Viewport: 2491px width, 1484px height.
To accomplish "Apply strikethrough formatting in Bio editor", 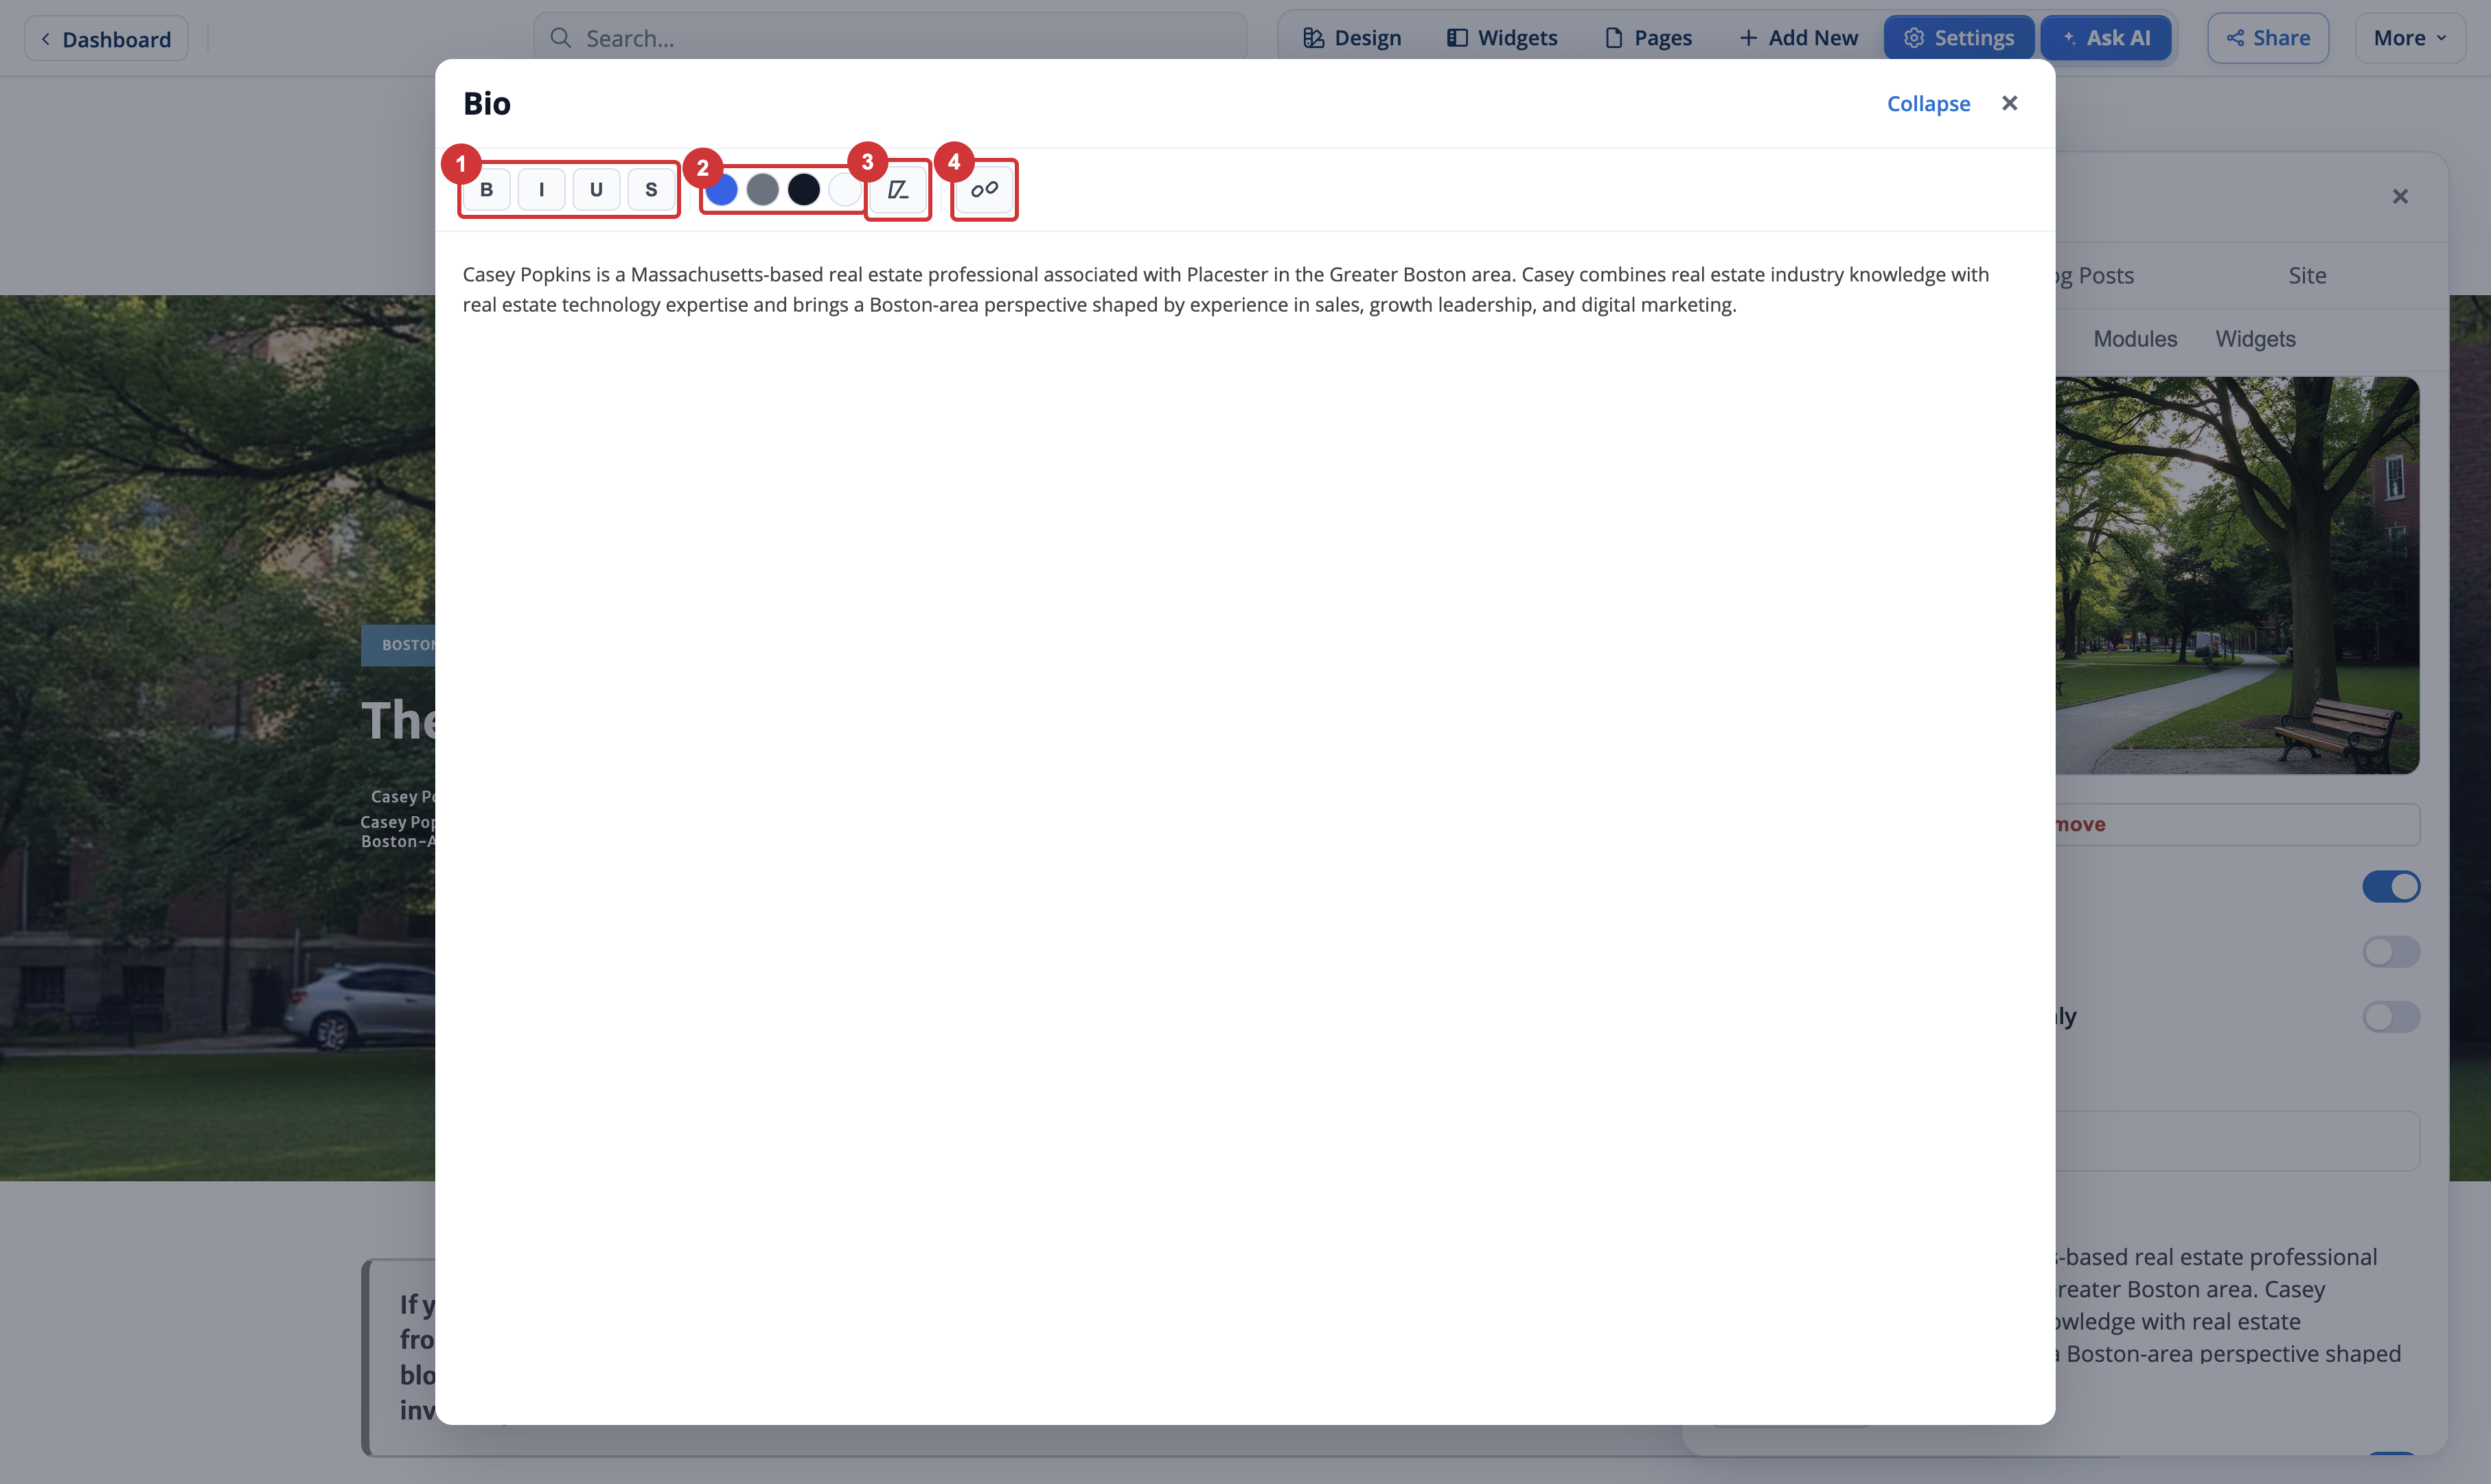I will pos(651,190).
